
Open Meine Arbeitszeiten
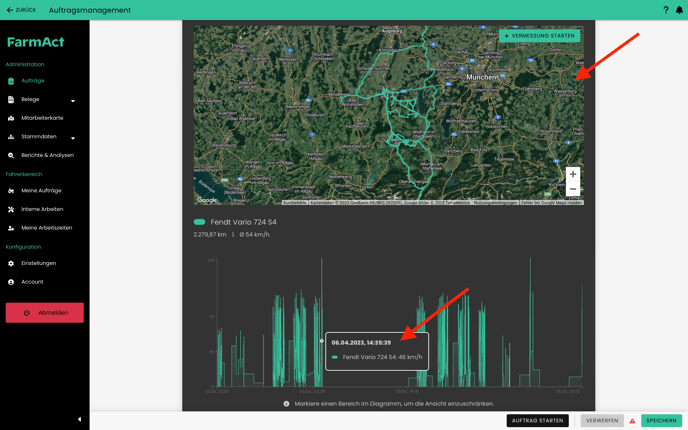[47, 228]
